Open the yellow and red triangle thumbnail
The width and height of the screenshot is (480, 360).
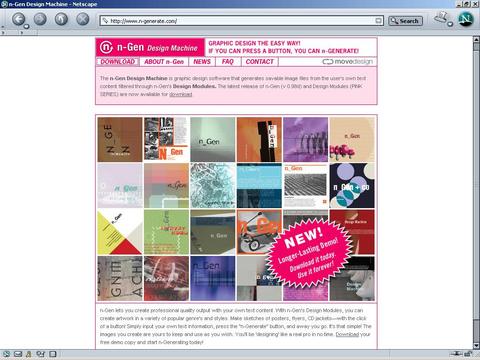[x=120, y=232]
